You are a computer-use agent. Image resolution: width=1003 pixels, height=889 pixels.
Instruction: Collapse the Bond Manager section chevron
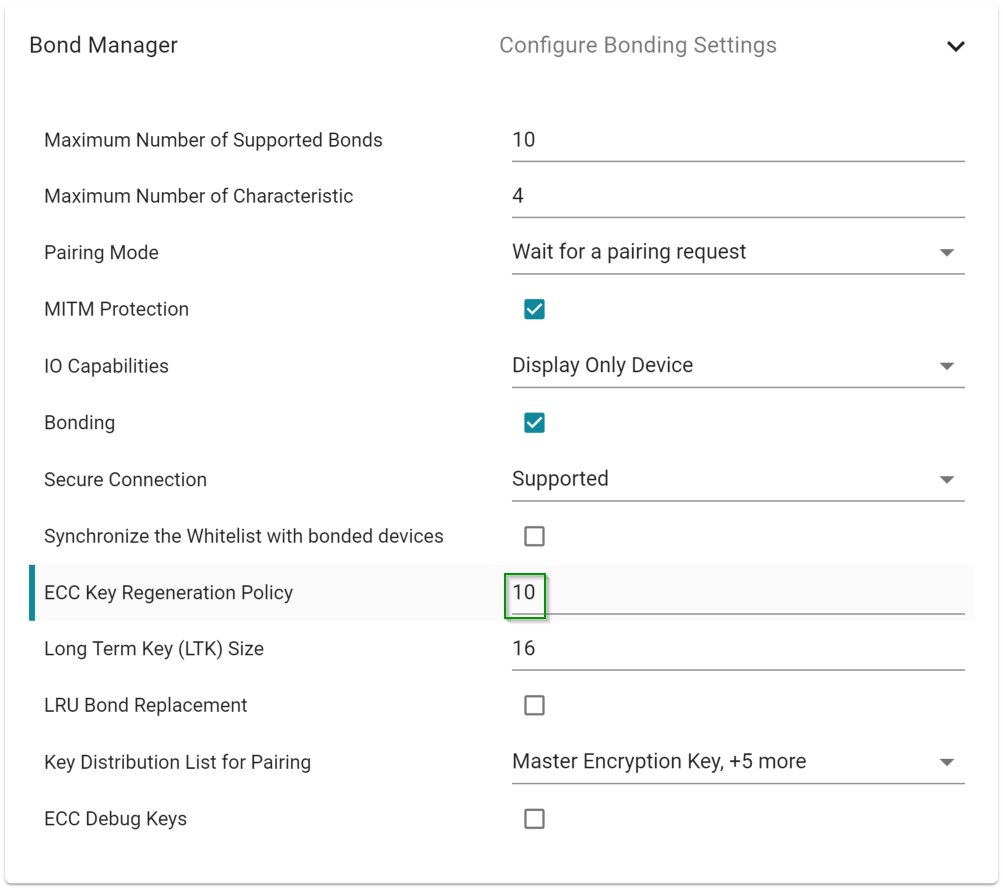pos(955,46)
